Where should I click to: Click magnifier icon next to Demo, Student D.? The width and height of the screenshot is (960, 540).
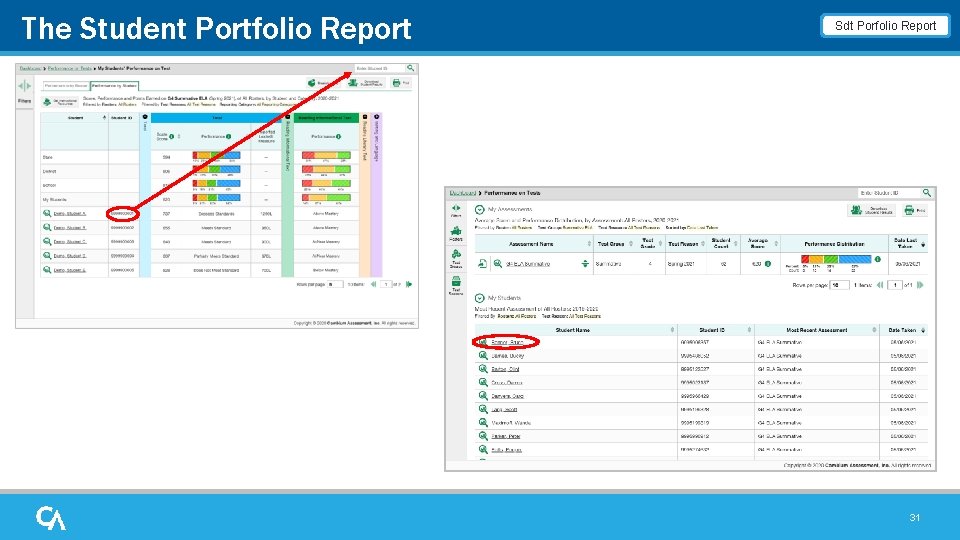pyautogui.click(x=47, y=256)
